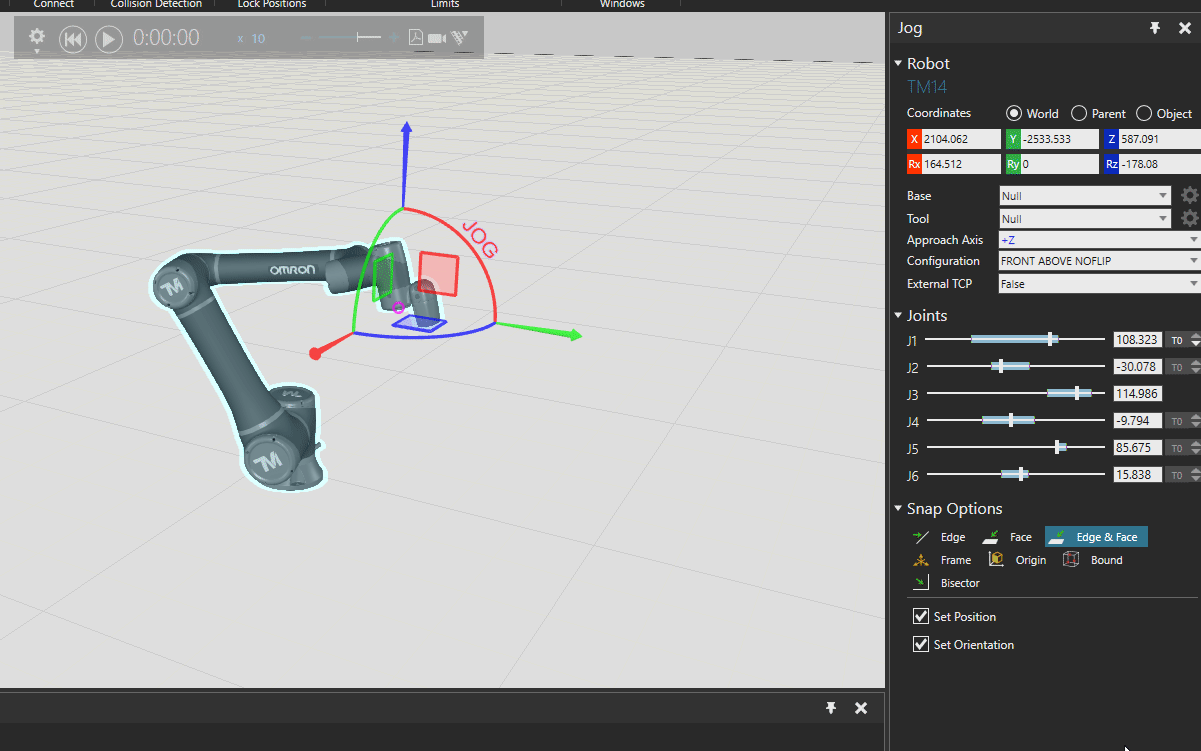Click the Rx rotation field
Image resolution: width=1201 pixels, height=751 pixels.
click(961, 164)
